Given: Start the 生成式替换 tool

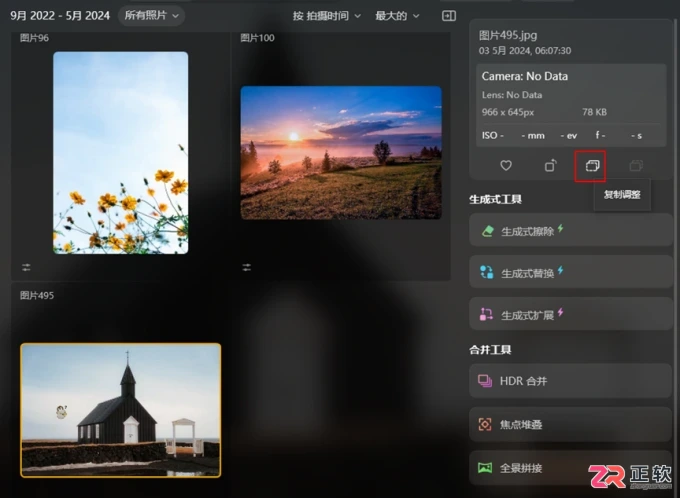Looking at the screenshot, I should (570, 272).
